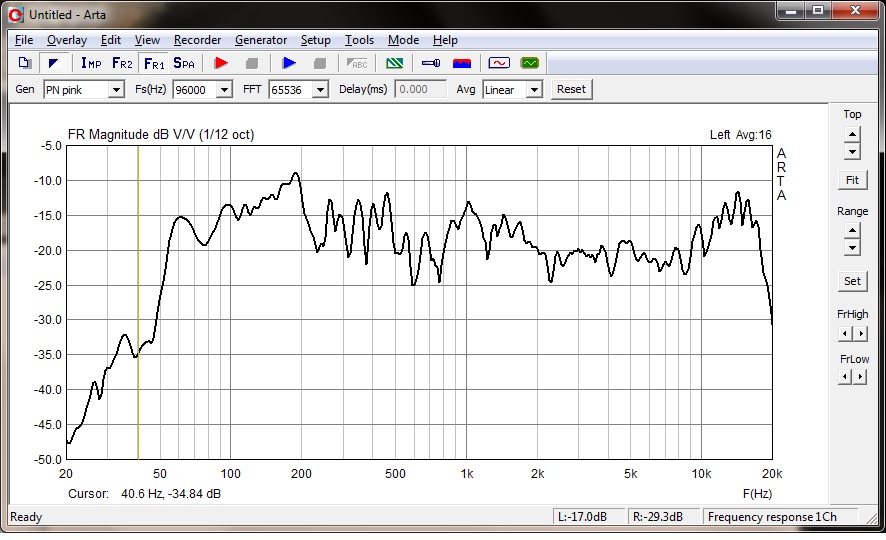Click the FrHigh left arrow
The width and height of the screenshot is (886, 540).
[x=845, y=333]
